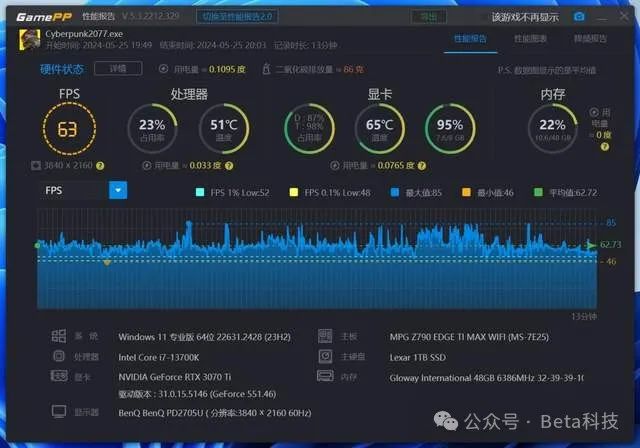Viewport: 640px width, 448px height.
Task: Switch to the 性能报告 tab
Action: tap(470, 39)
